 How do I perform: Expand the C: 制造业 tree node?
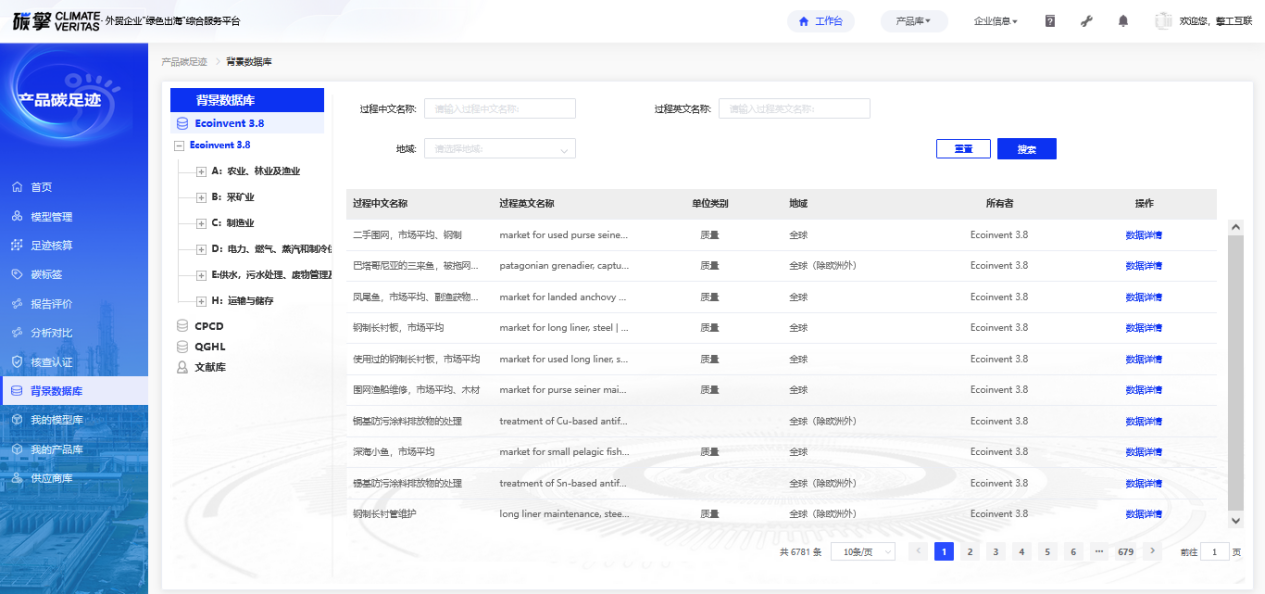coord(201,224)
